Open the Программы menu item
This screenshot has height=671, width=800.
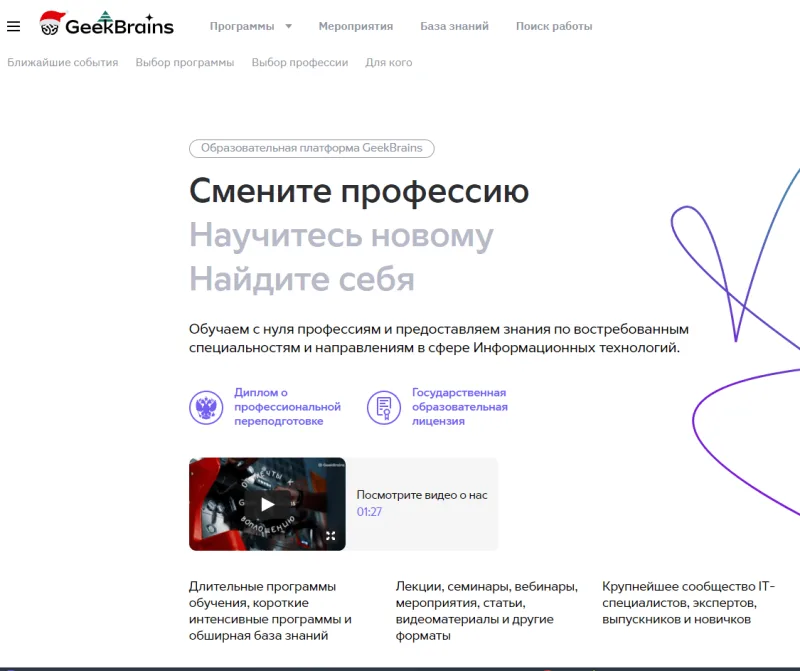pos(242,26)
